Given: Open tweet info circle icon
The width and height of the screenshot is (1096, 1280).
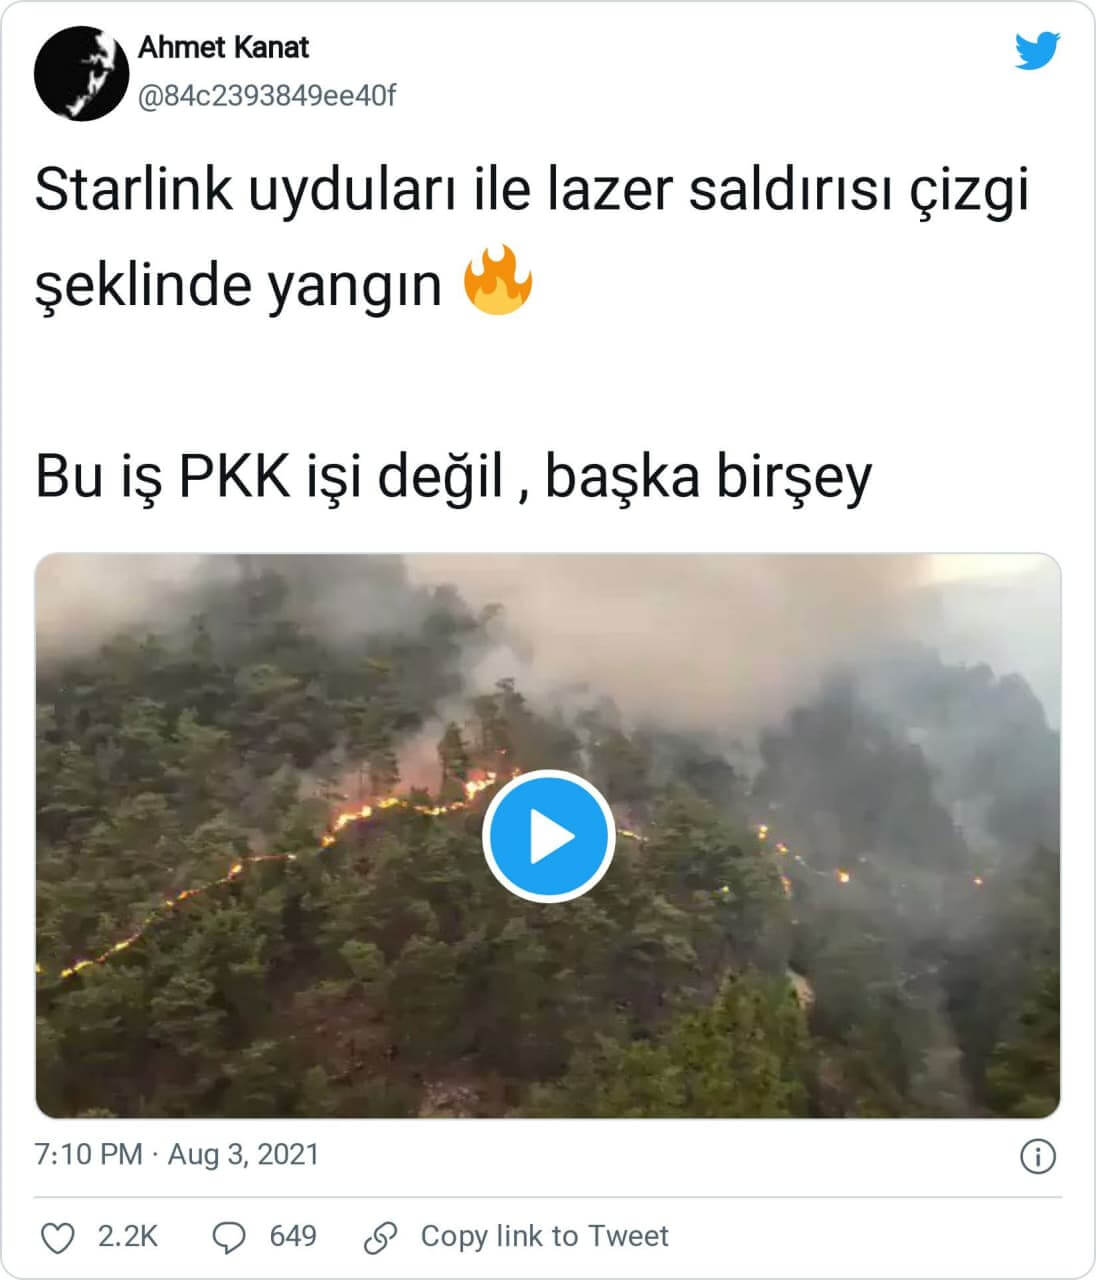Looking at the screenshot, I should click(x=1038, y=1157).
